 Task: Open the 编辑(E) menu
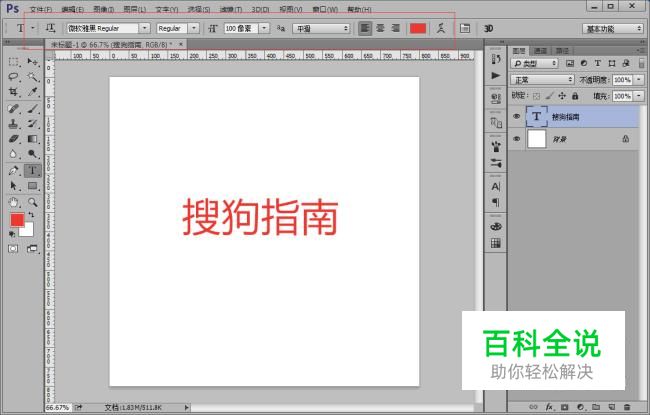(x=72, y=9)
